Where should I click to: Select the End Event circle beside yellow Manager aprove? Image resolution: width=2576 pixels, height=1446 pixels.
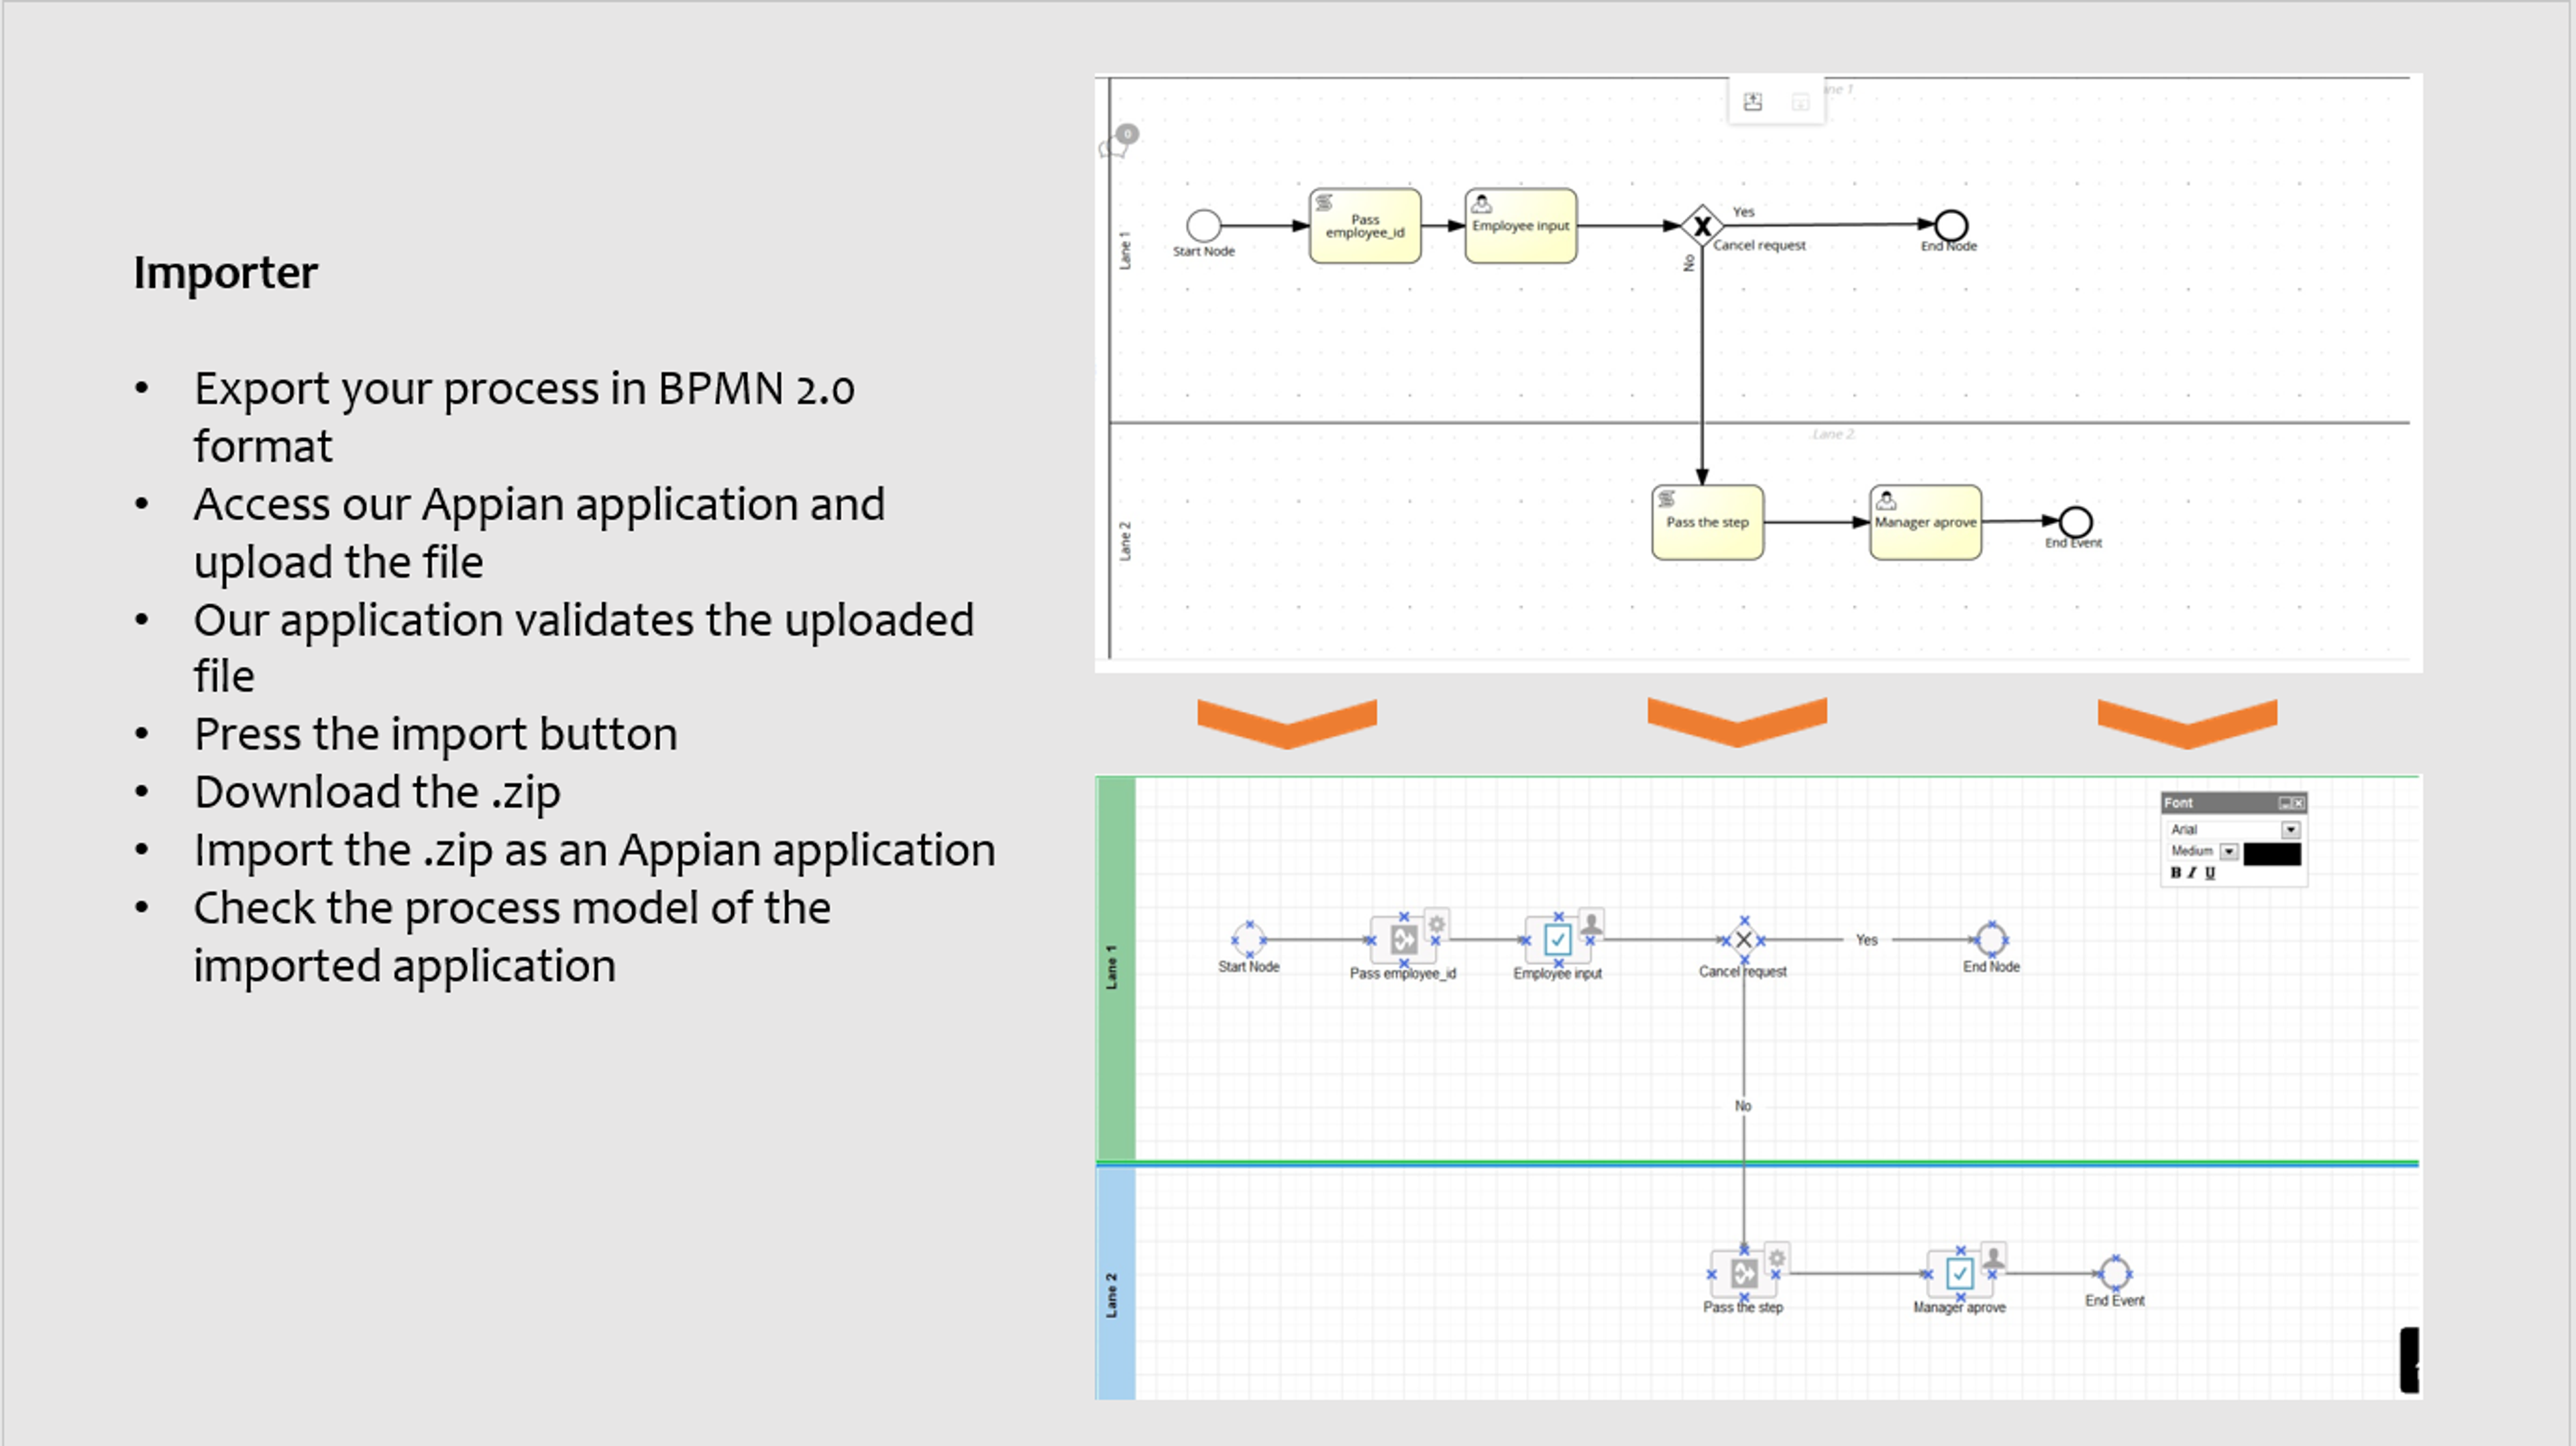tap(2075, 521)
